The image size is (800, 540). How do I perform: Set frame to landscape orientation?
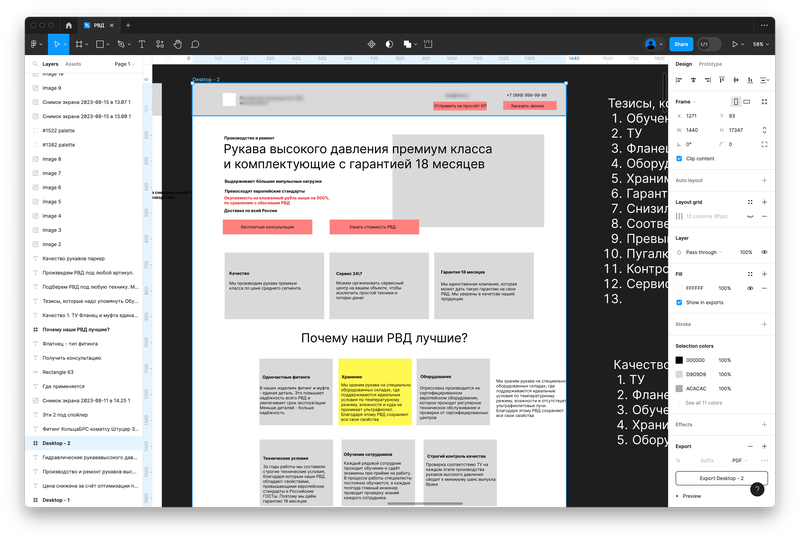click(747, 102)
